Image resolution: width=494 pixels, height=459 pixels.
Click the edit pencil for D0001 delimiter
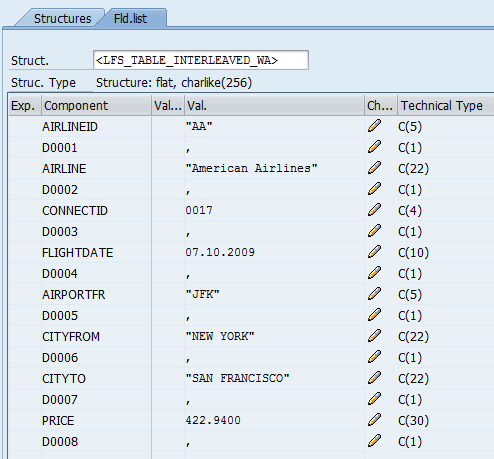[374, 147]
